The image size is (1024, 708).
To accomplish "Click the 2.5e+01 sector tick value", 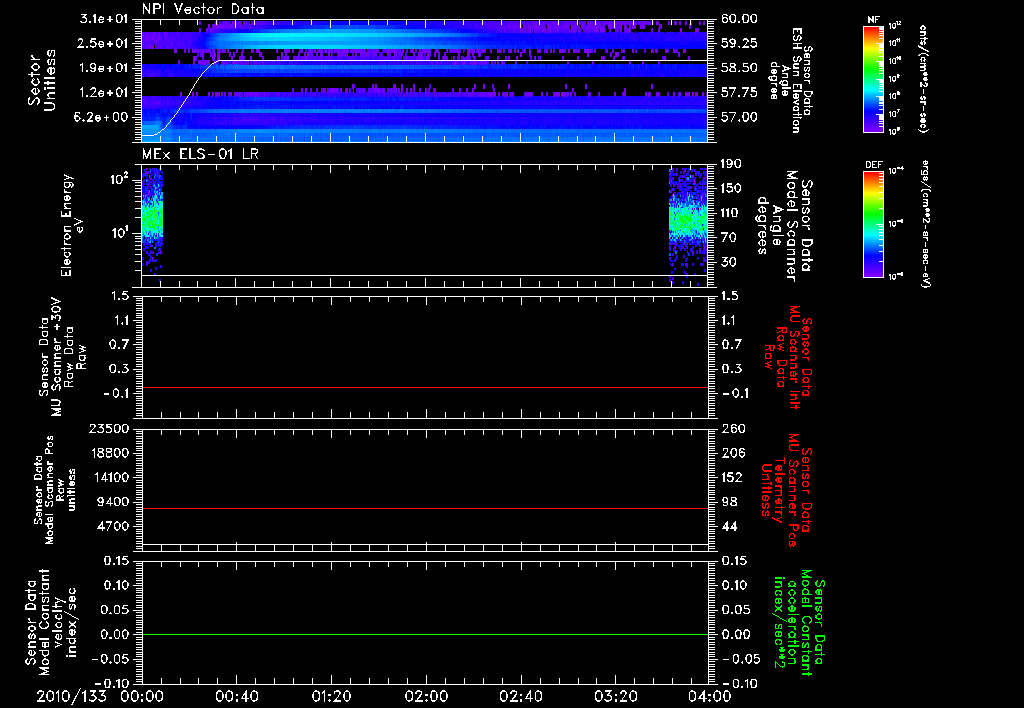I will [104, 43].
